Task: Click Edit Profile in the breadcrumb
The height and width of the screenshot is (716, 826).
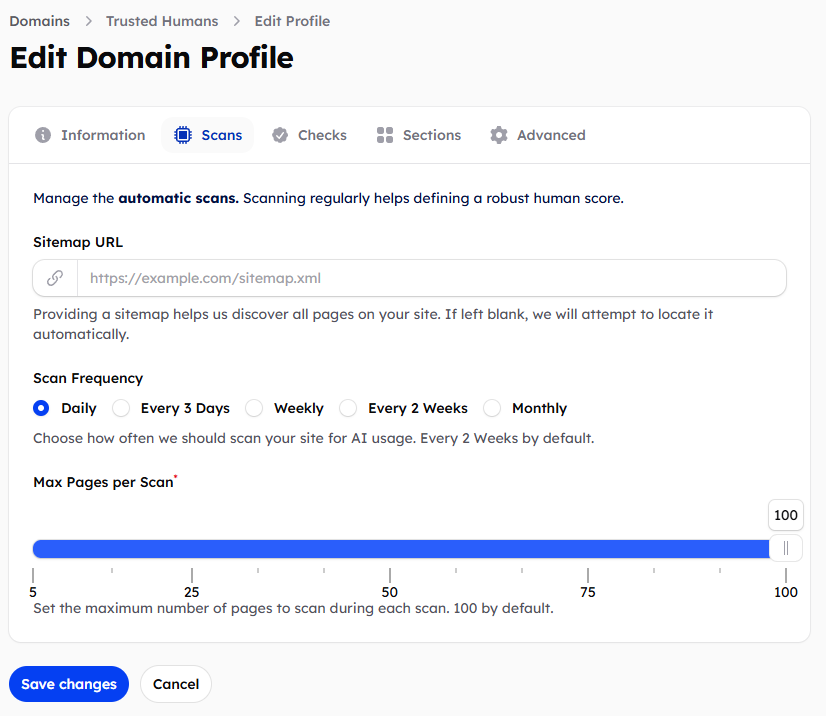Action: point(292,21)
